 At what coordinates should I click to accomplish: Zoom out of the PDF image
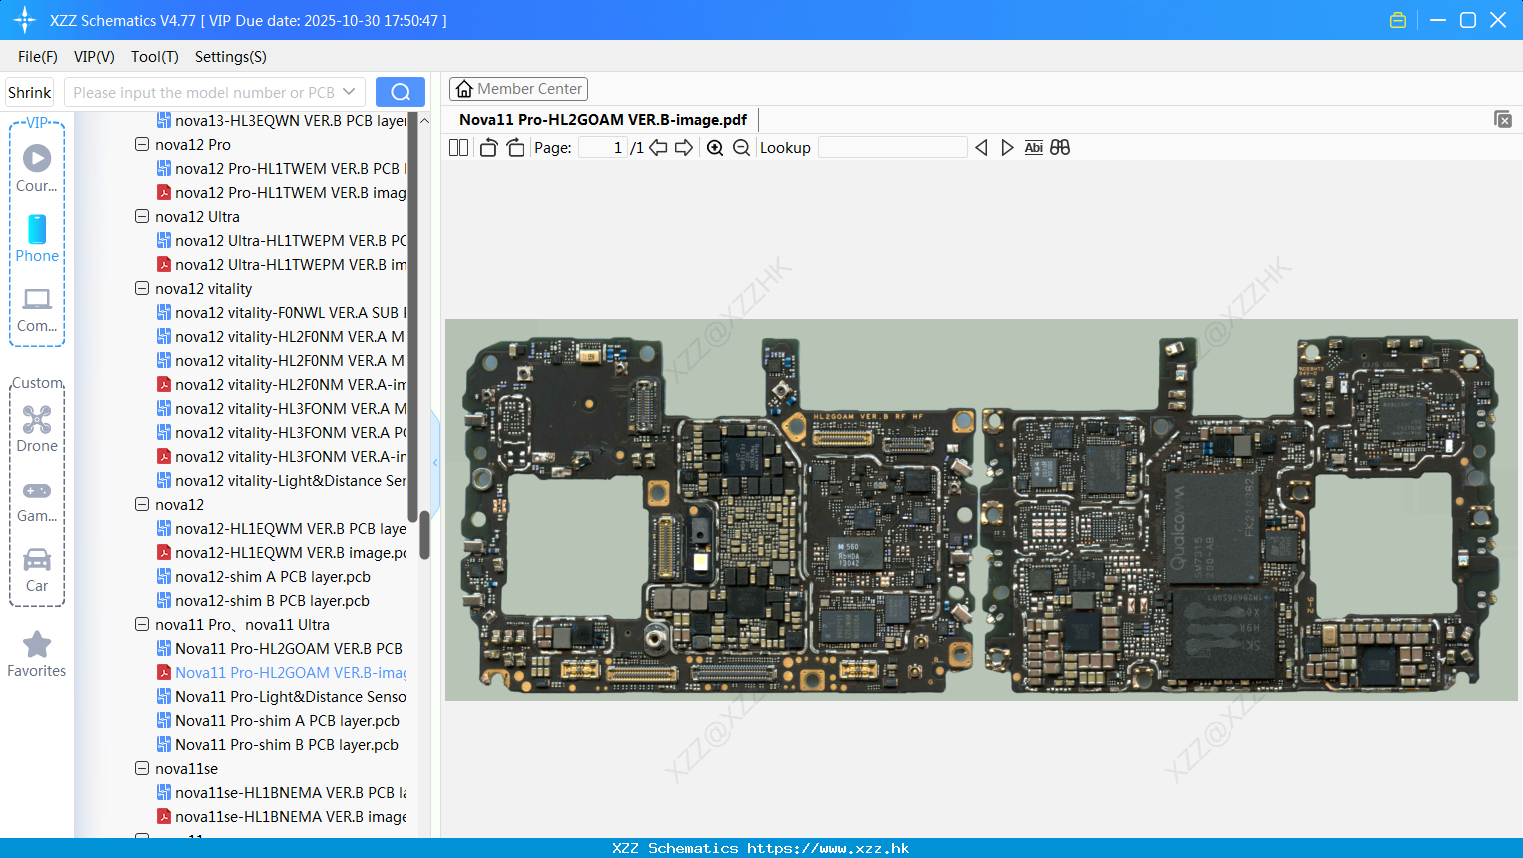(x=741, y=148)
